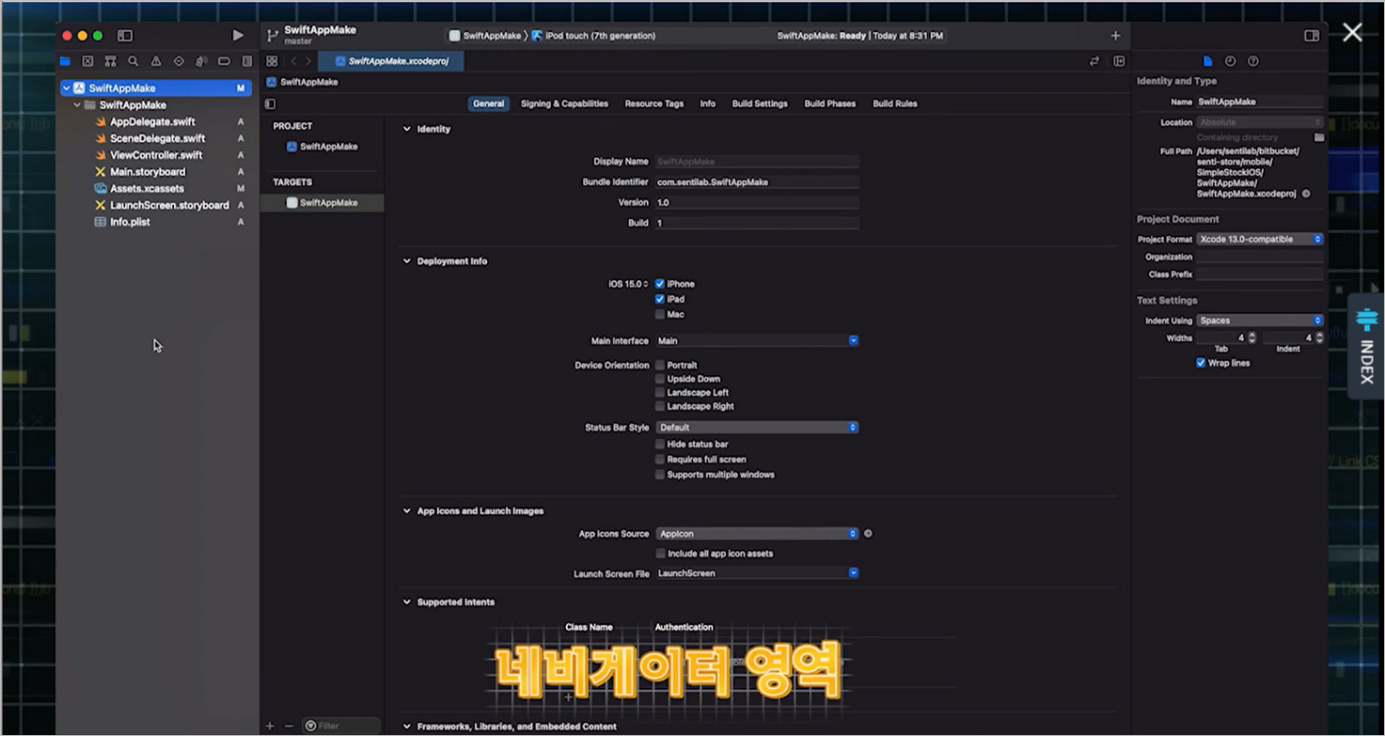Open the App Icons Source dropdown
The width and height of the screenshot is (1385, 736).
757,533
